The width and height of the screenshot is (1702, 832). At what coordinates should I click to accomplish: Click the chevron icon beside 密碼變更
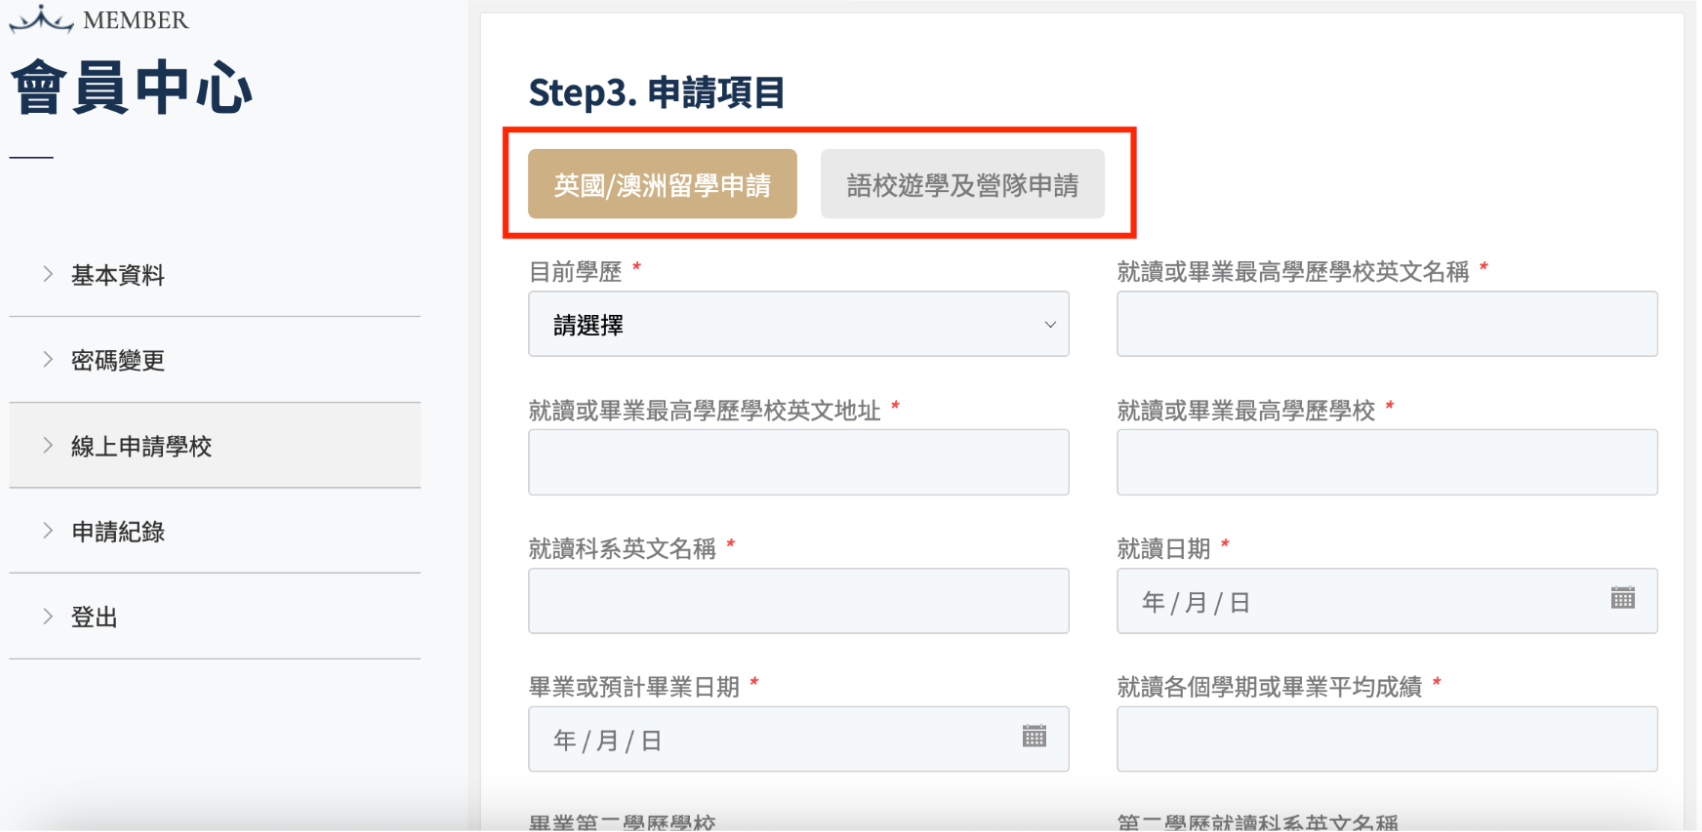[47, 360]
